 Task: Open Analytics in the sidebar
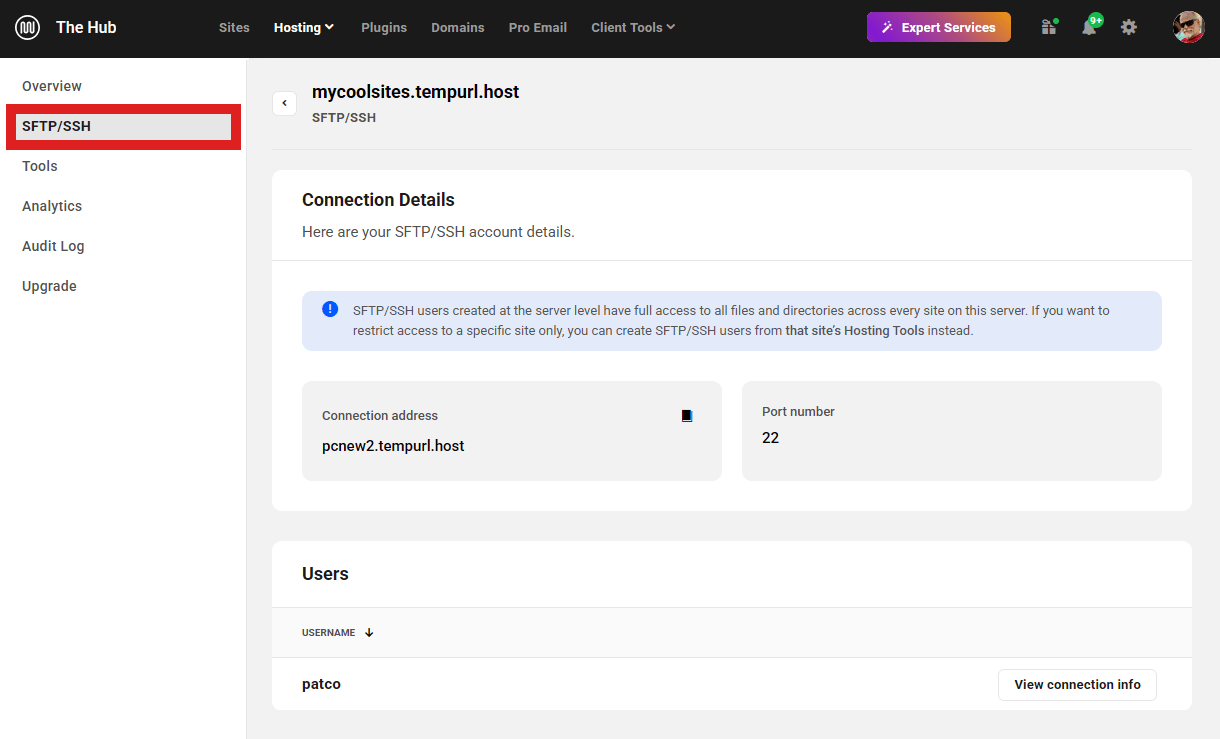pyautogui.click(x=52, y=206)
